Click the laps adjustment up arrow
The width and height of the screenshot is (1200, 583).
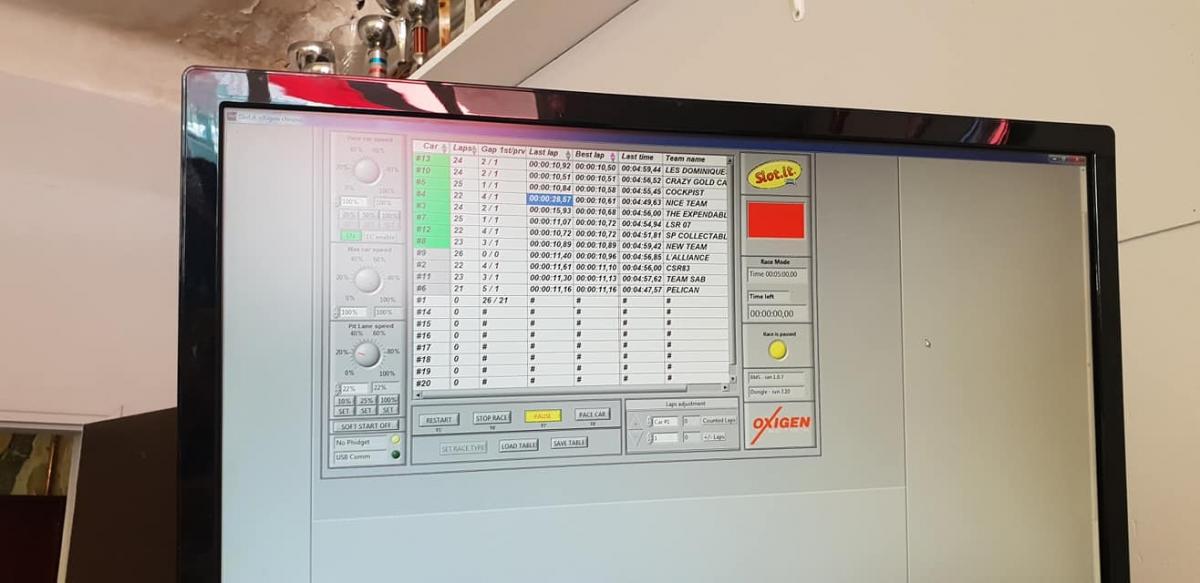(x=636, y=421)
